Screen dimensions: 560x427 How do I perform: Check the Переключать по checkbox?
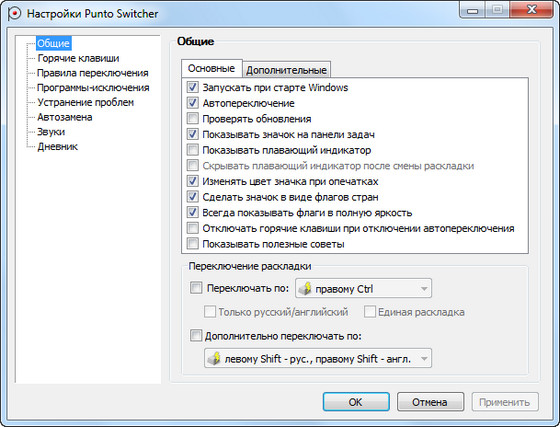click(x=196, y=288)
